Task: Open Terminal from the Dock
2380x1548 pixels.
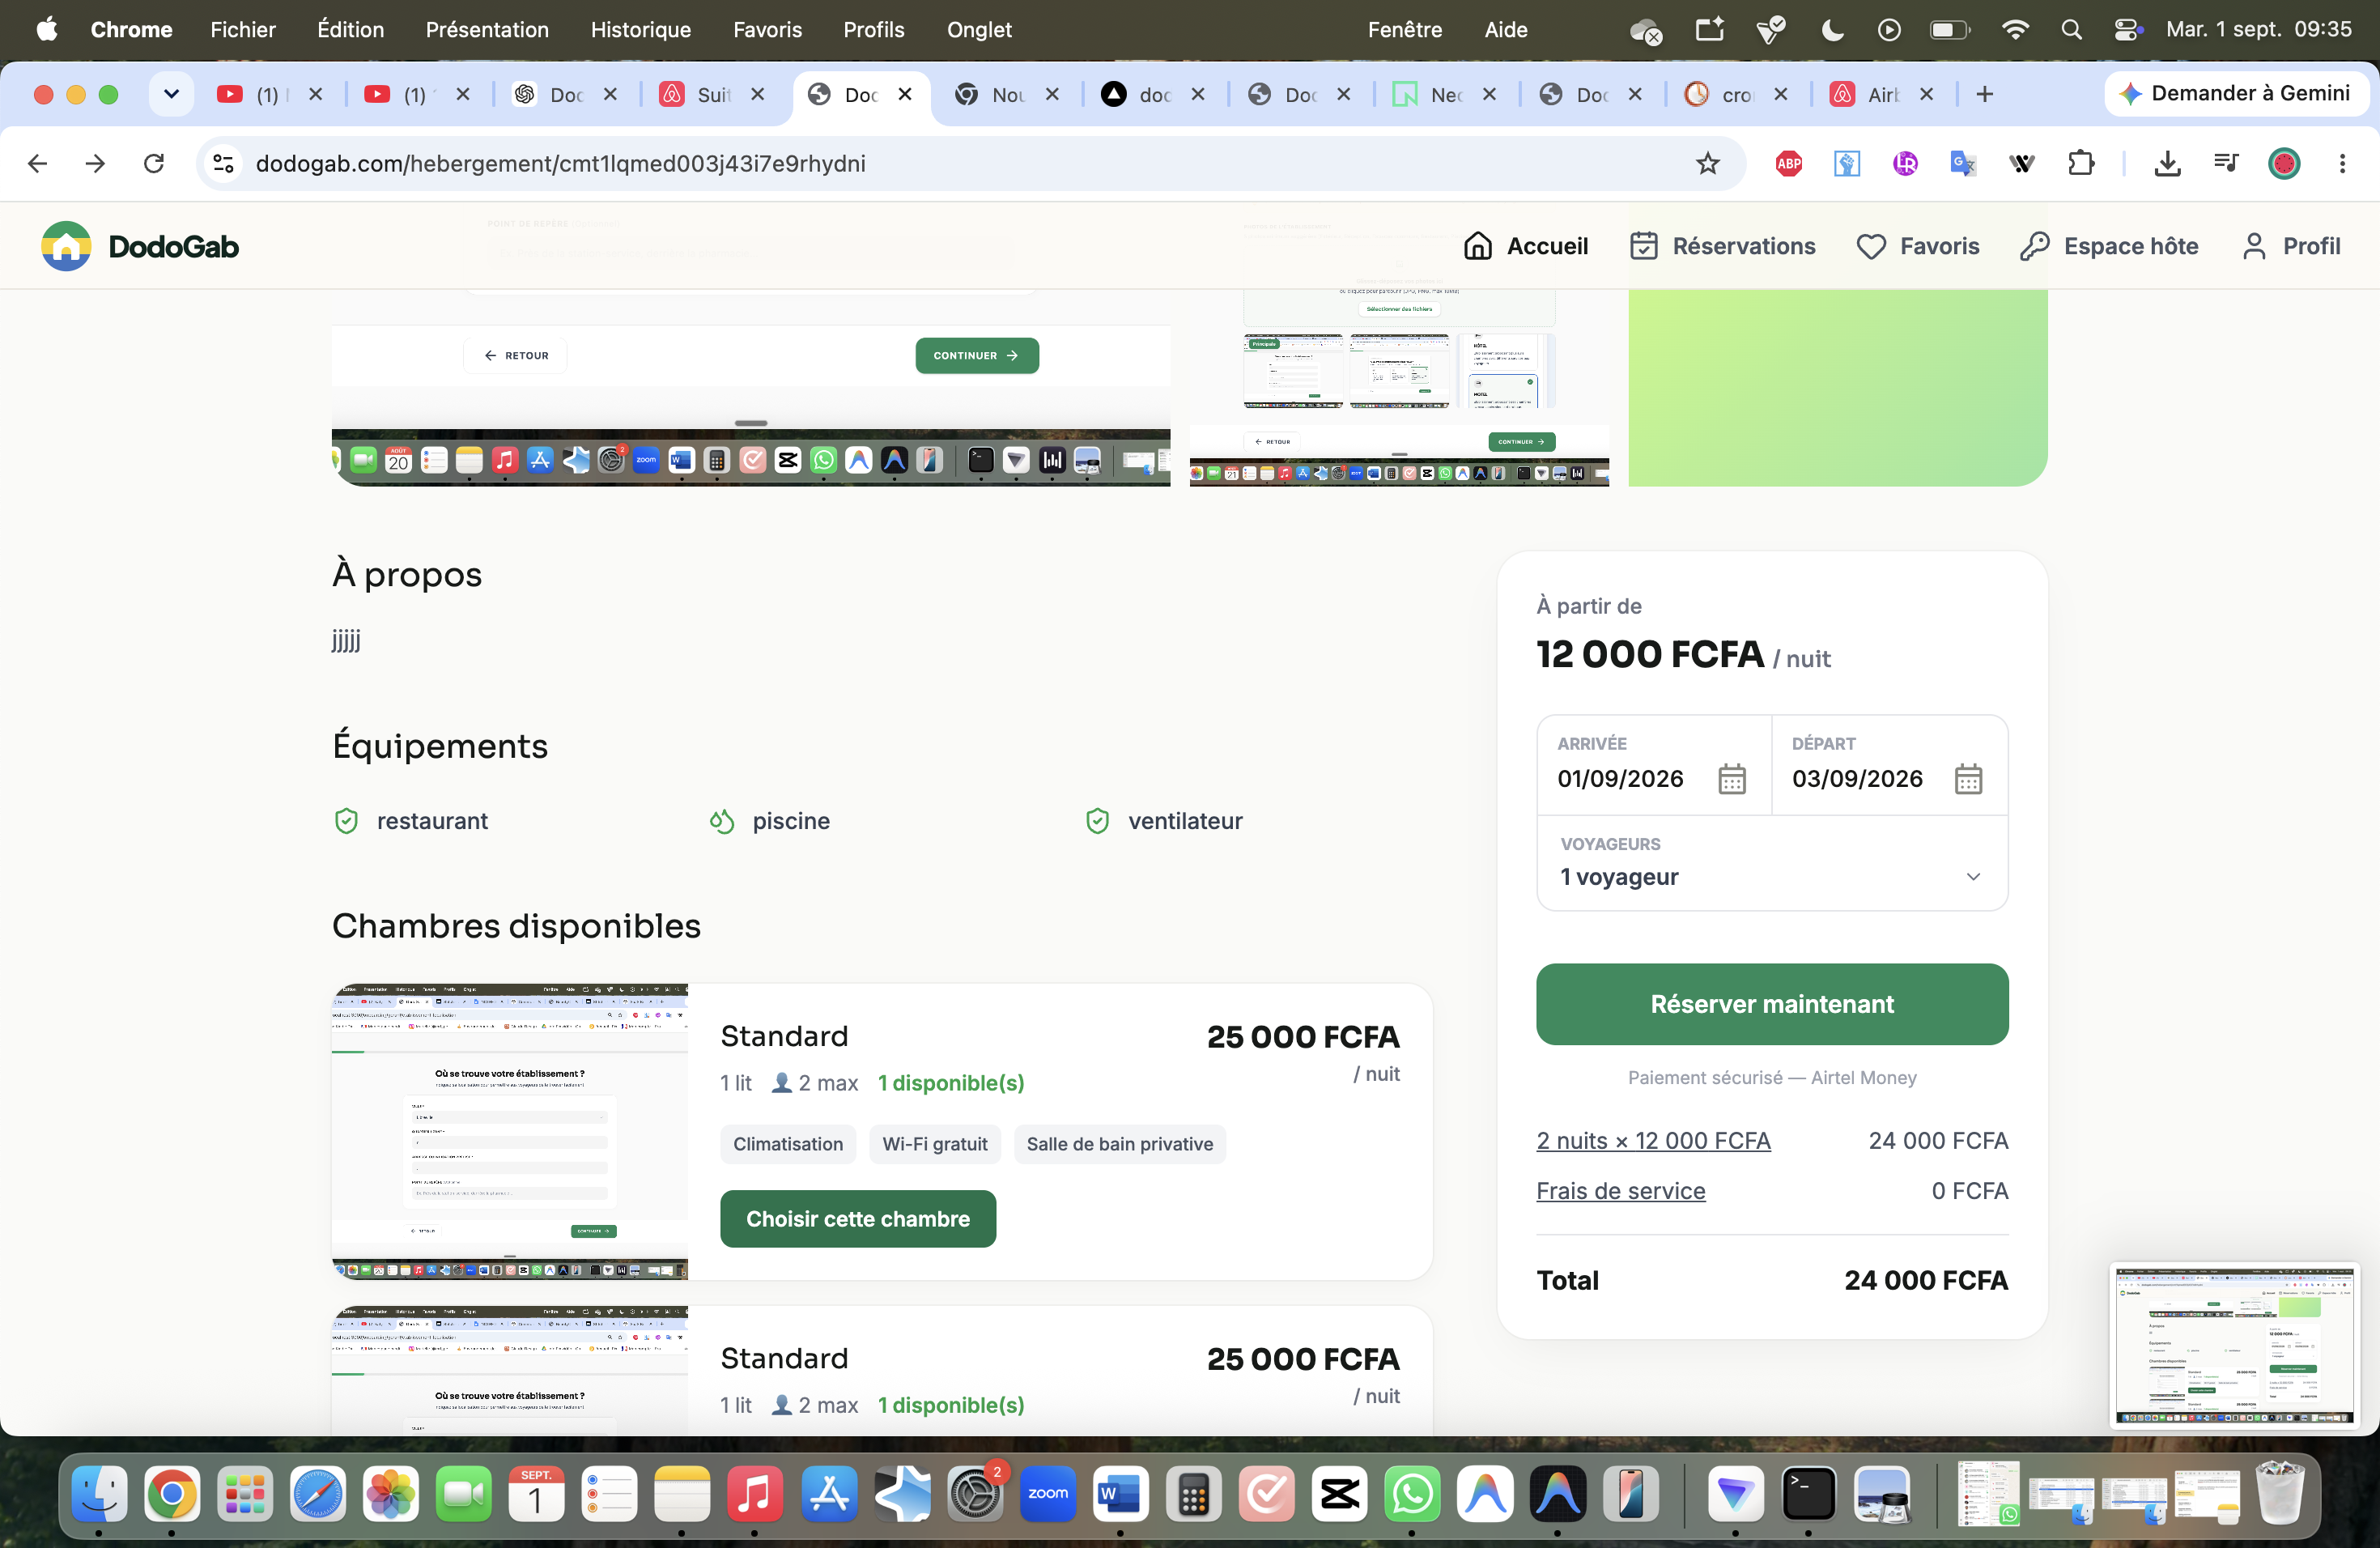Action: pyautogui.click(x=1808, y=1494)
